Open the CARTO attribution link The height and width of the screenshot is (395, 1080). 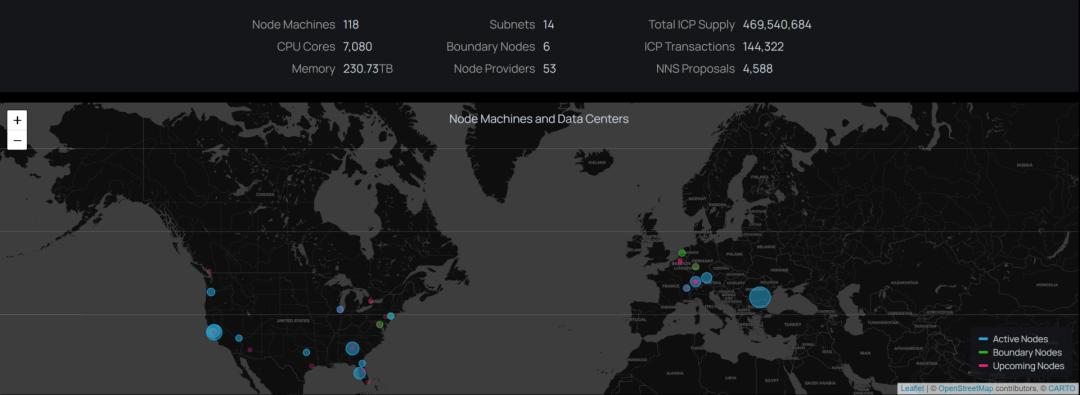point(1061,389)
